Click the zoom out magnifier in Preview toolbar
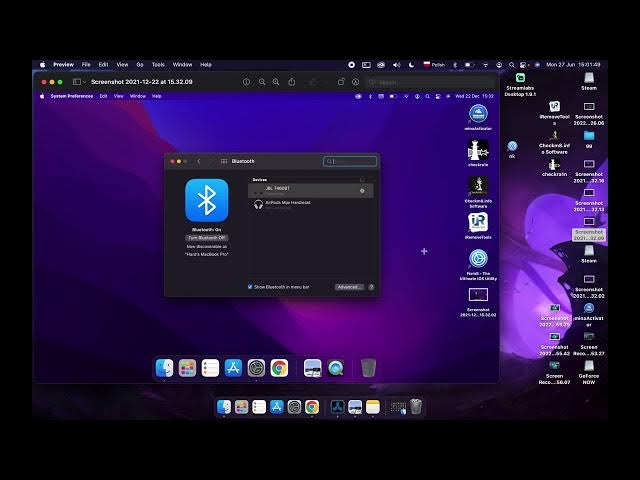 [x=262, y=82]
